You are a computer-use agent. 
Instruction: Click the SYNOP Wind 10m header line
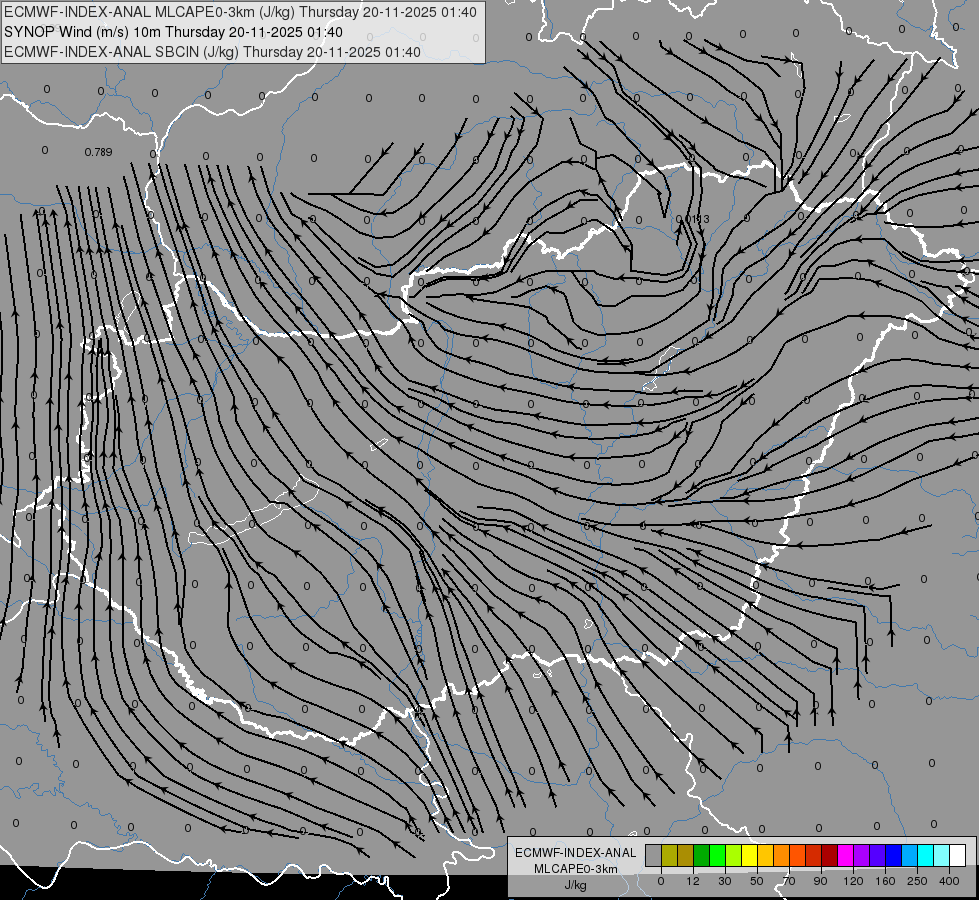(173, 32)
